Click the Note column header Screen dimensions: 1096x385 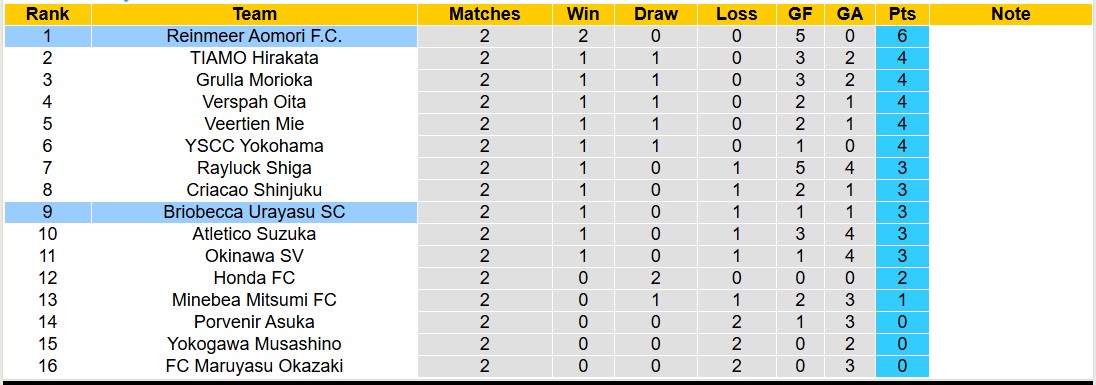pos(1010,14)
